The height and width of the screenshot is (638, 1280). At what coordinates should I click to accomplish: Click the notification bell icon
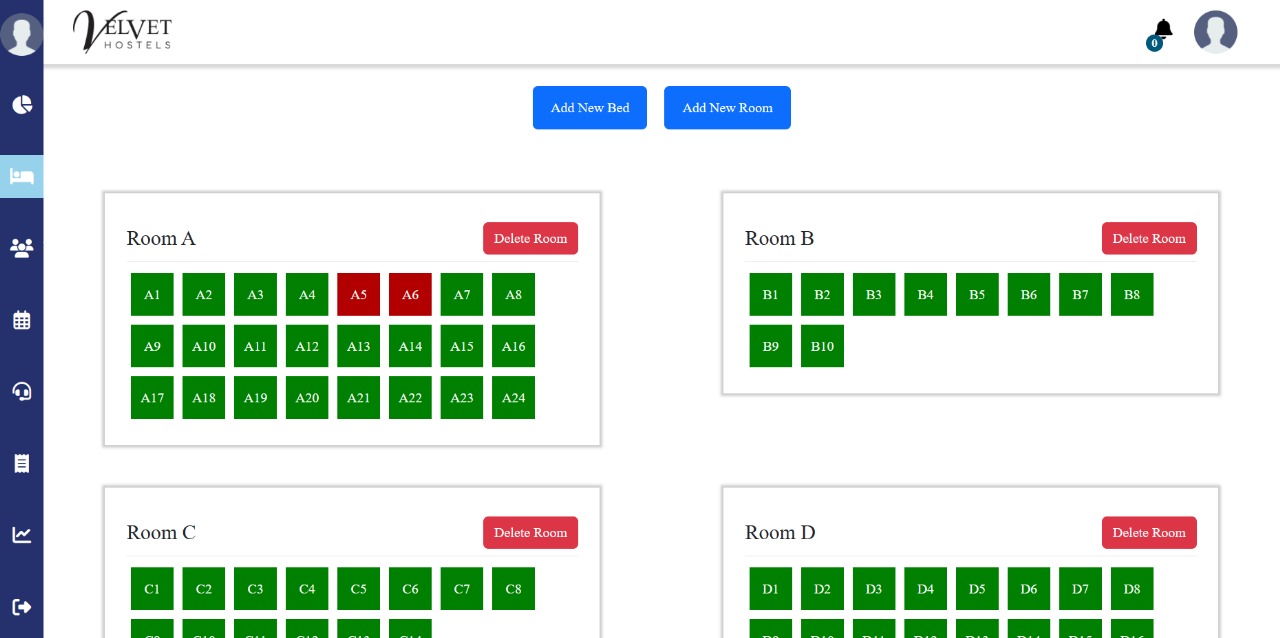pyautogui.click(x=1162, y=30)
